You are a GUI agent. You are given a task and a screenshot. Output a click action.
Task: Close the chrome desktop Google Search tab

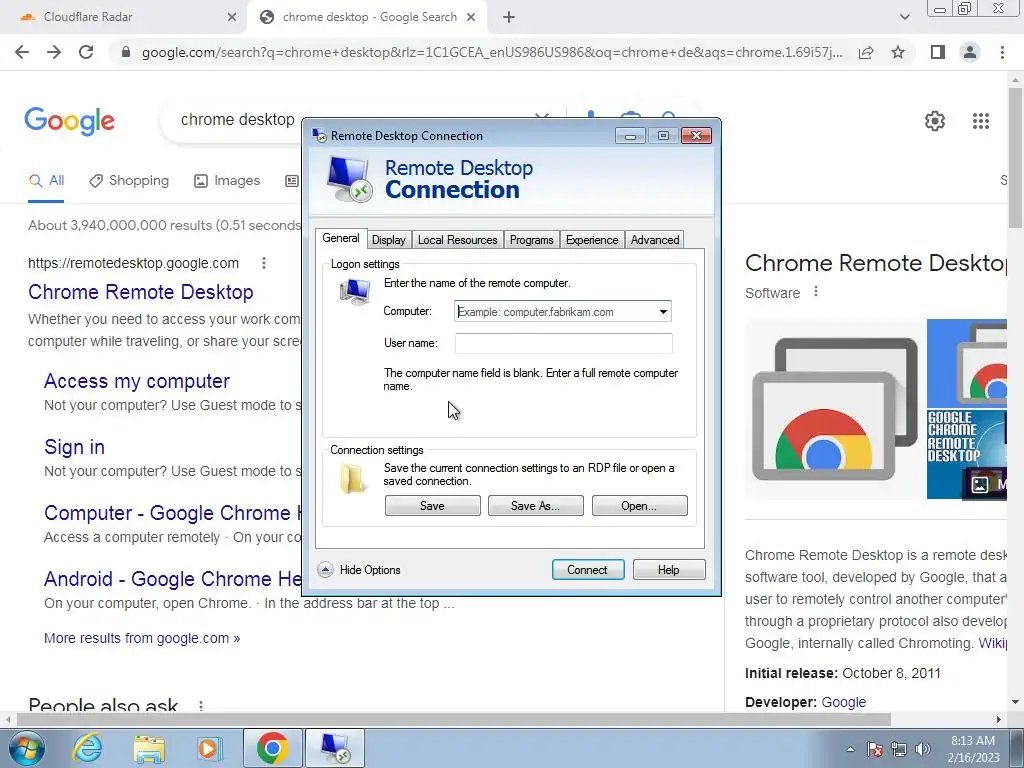coord(471,17)
